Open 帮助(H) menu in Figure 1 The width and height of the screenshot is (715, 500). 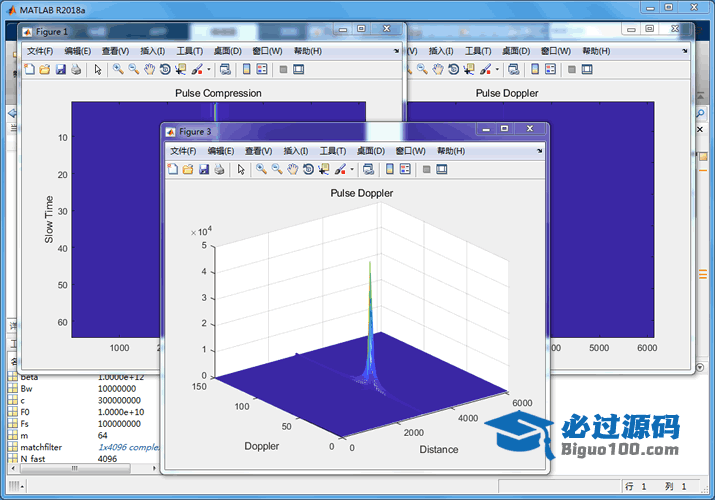308,51
